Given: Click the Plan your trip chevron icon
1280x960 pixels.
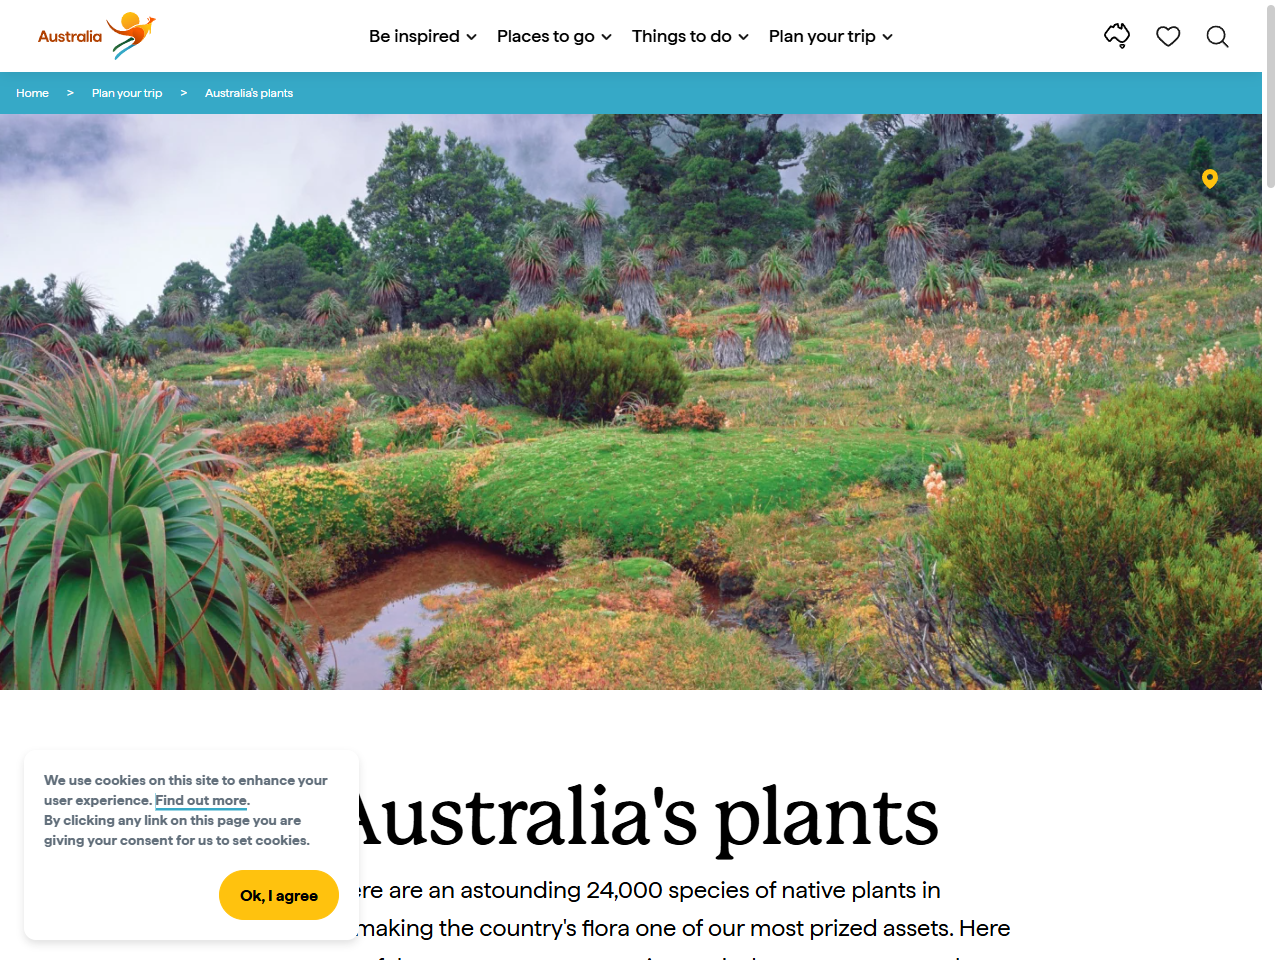Looking at the screenshot, I should [887, 37].
